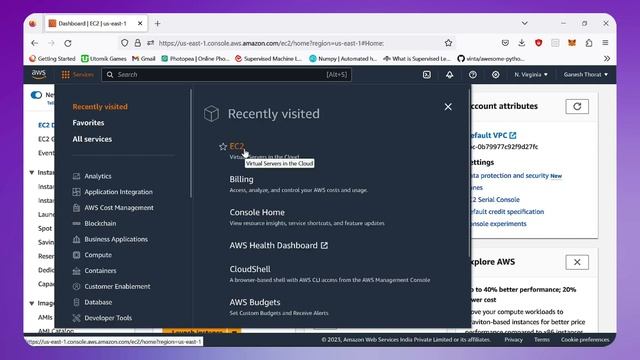640x360 pixels.
Task: Select Recently visited in the menu
Action: pos(100,107)
